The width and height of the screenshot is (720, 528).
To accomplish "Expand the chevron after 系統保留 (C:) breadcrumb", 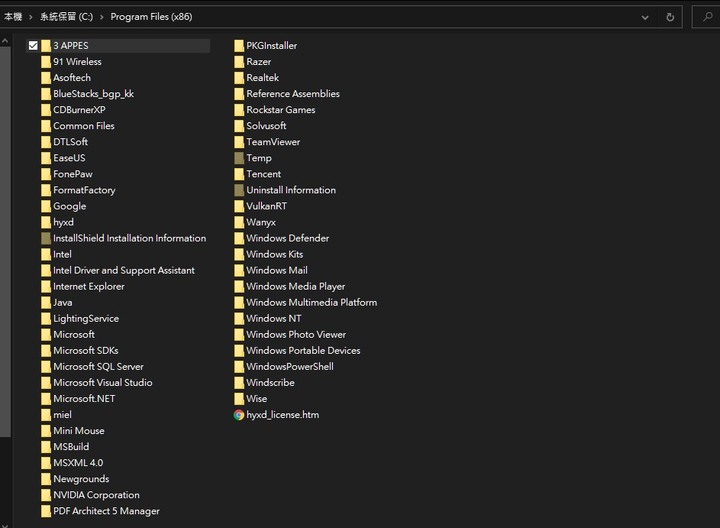I will point(101,17).
